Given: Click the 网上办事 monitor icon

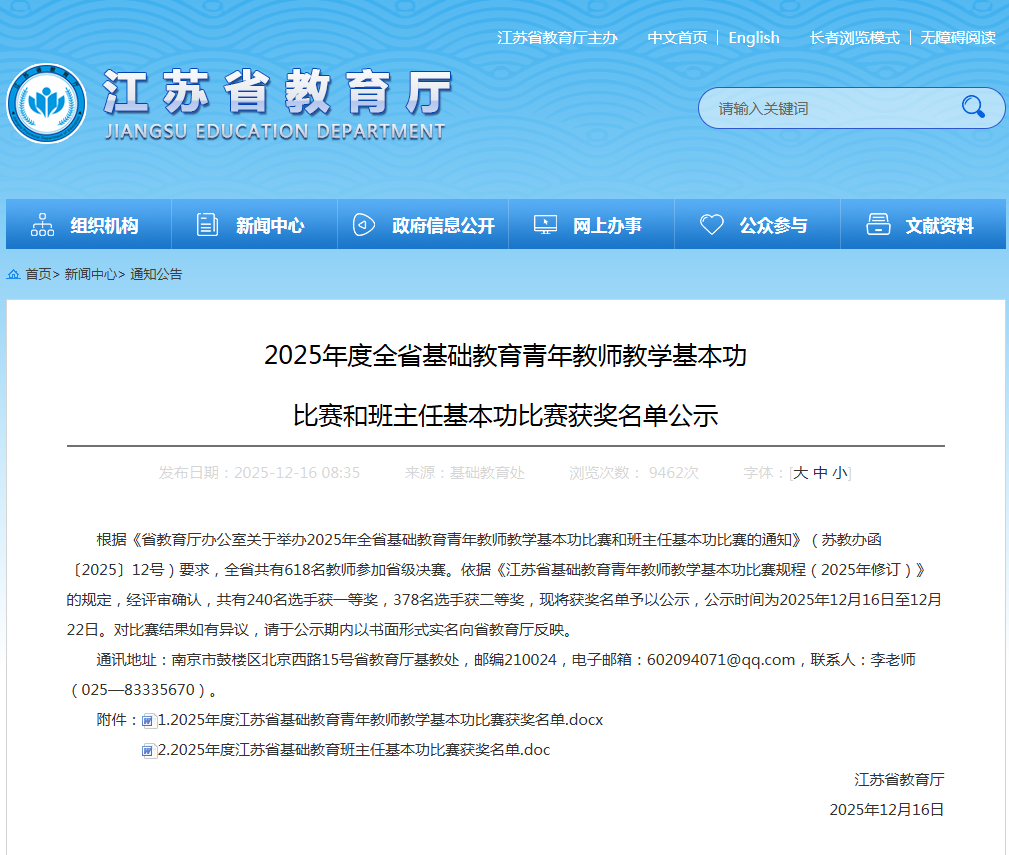Looking at the screenshot, I should 545,225.
